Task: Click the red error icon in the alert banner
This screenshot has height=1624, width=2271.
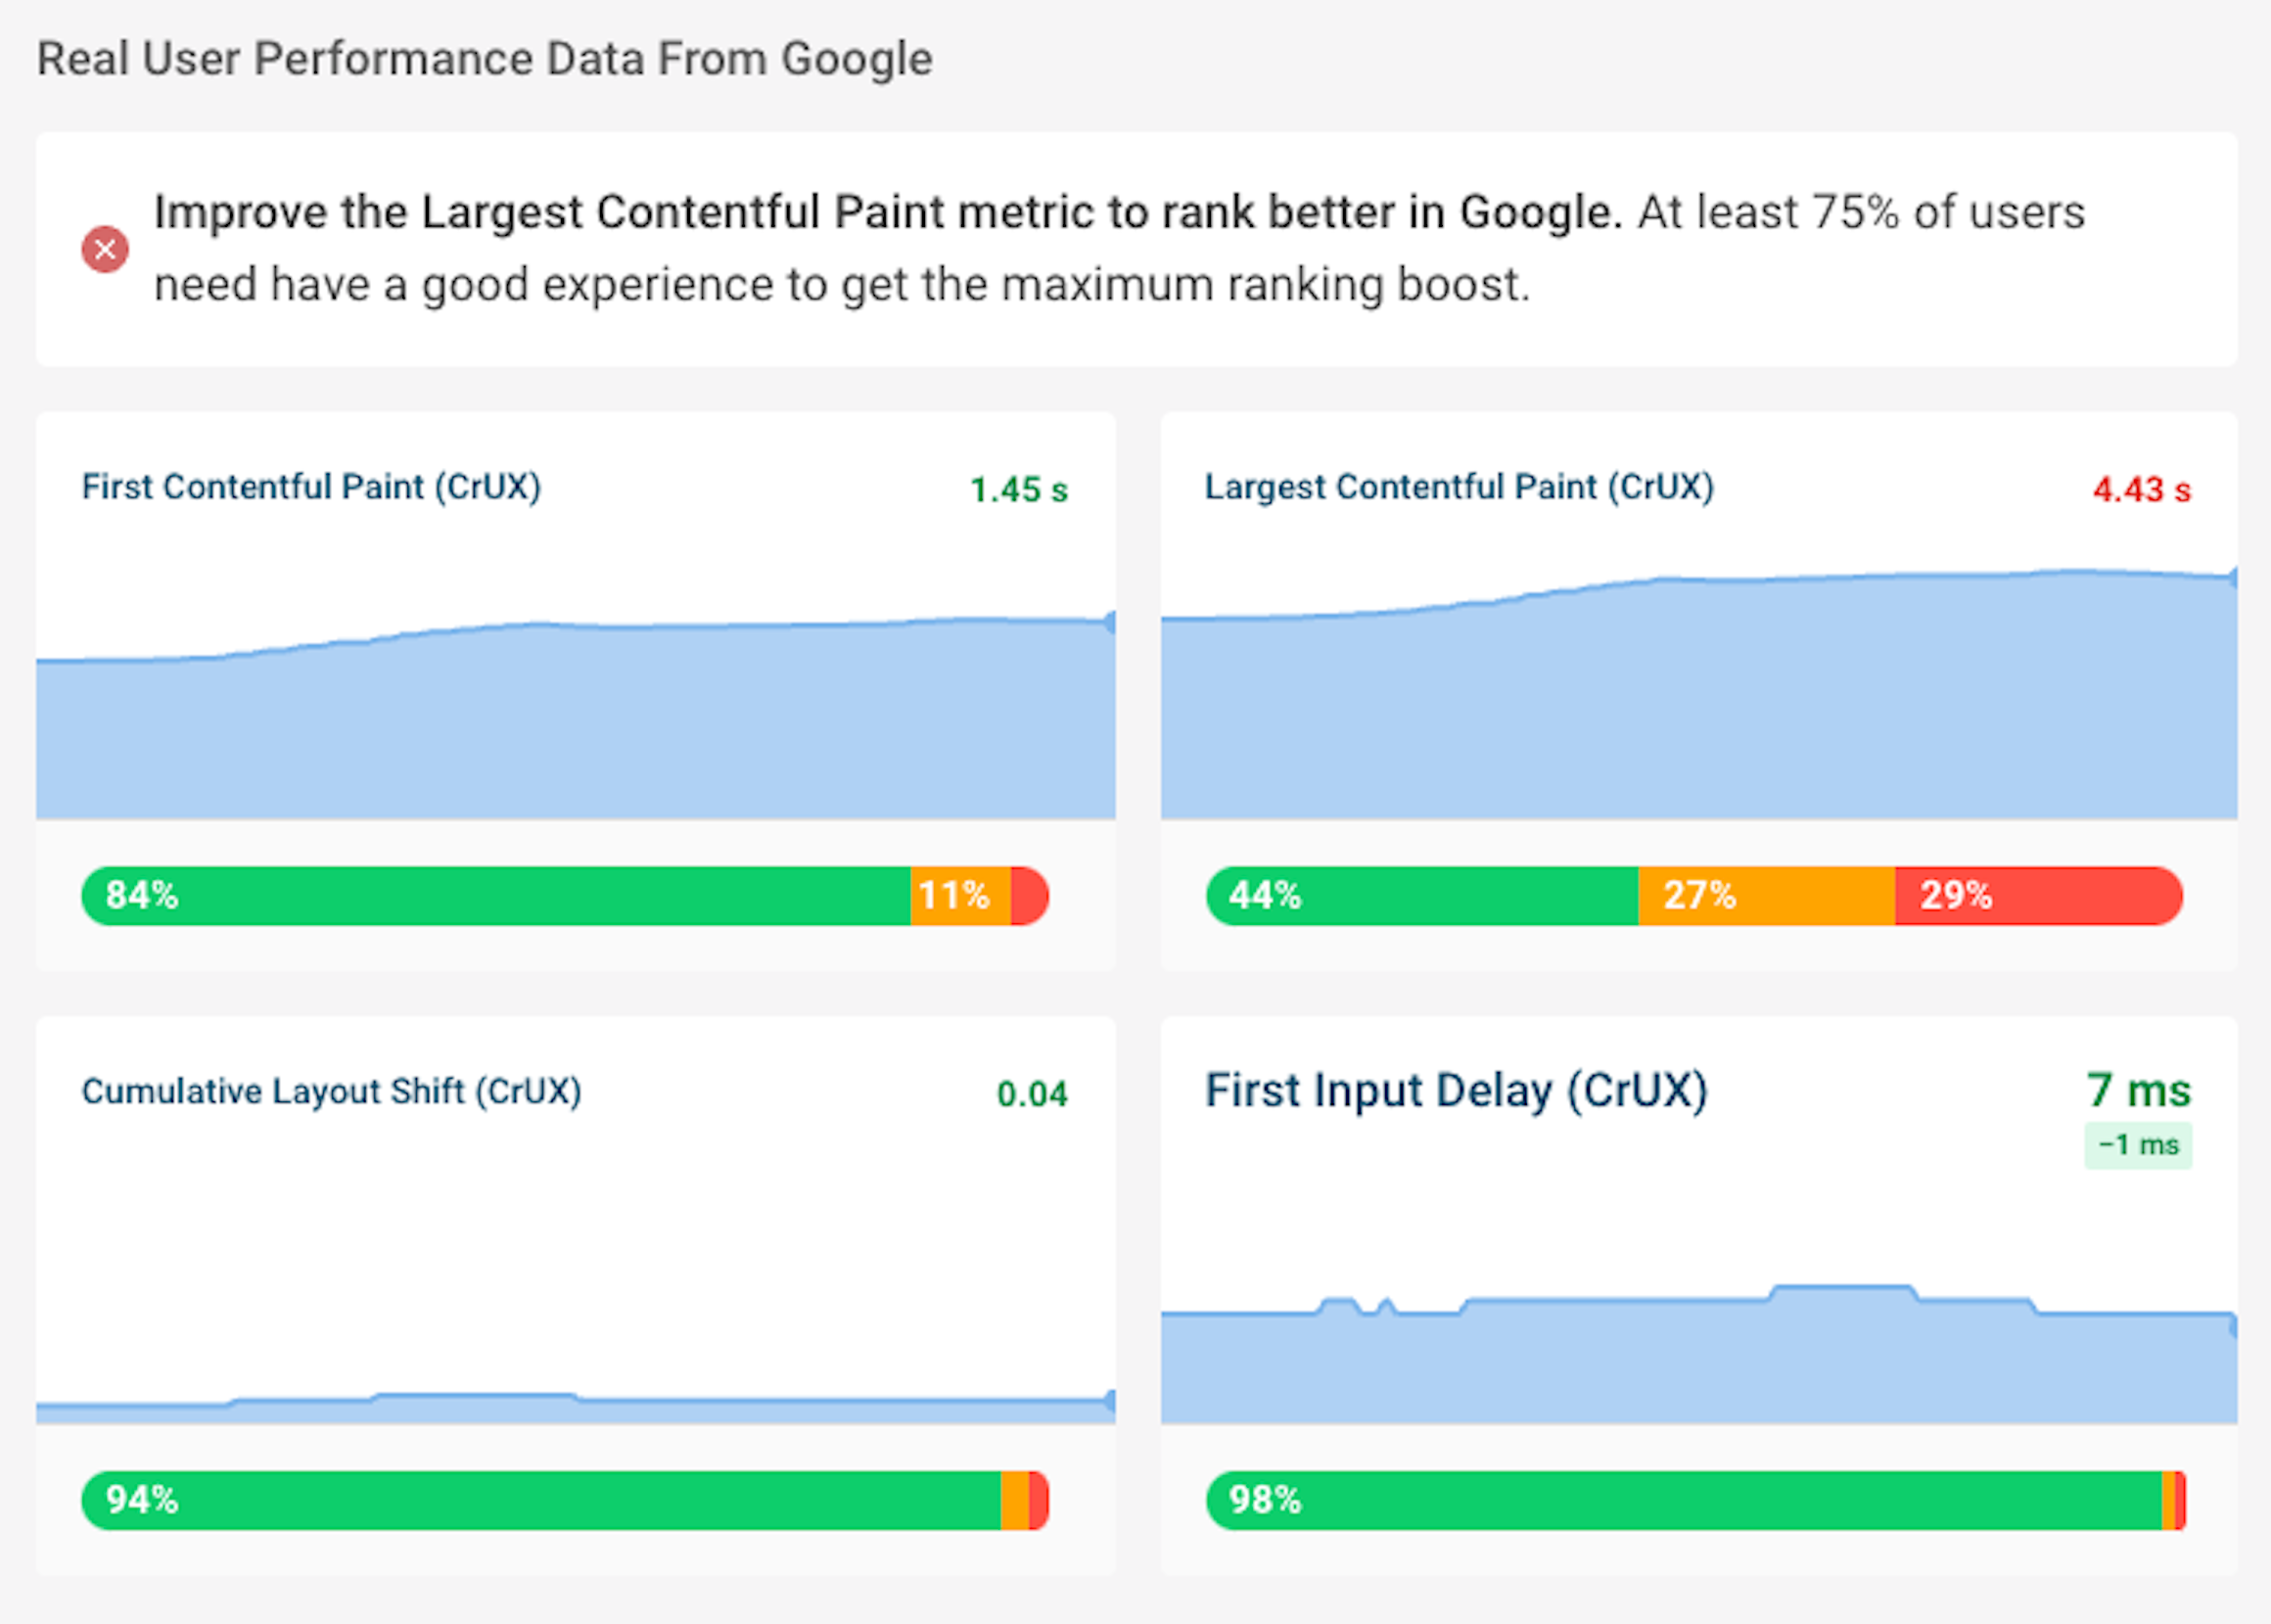Action: 104,249
